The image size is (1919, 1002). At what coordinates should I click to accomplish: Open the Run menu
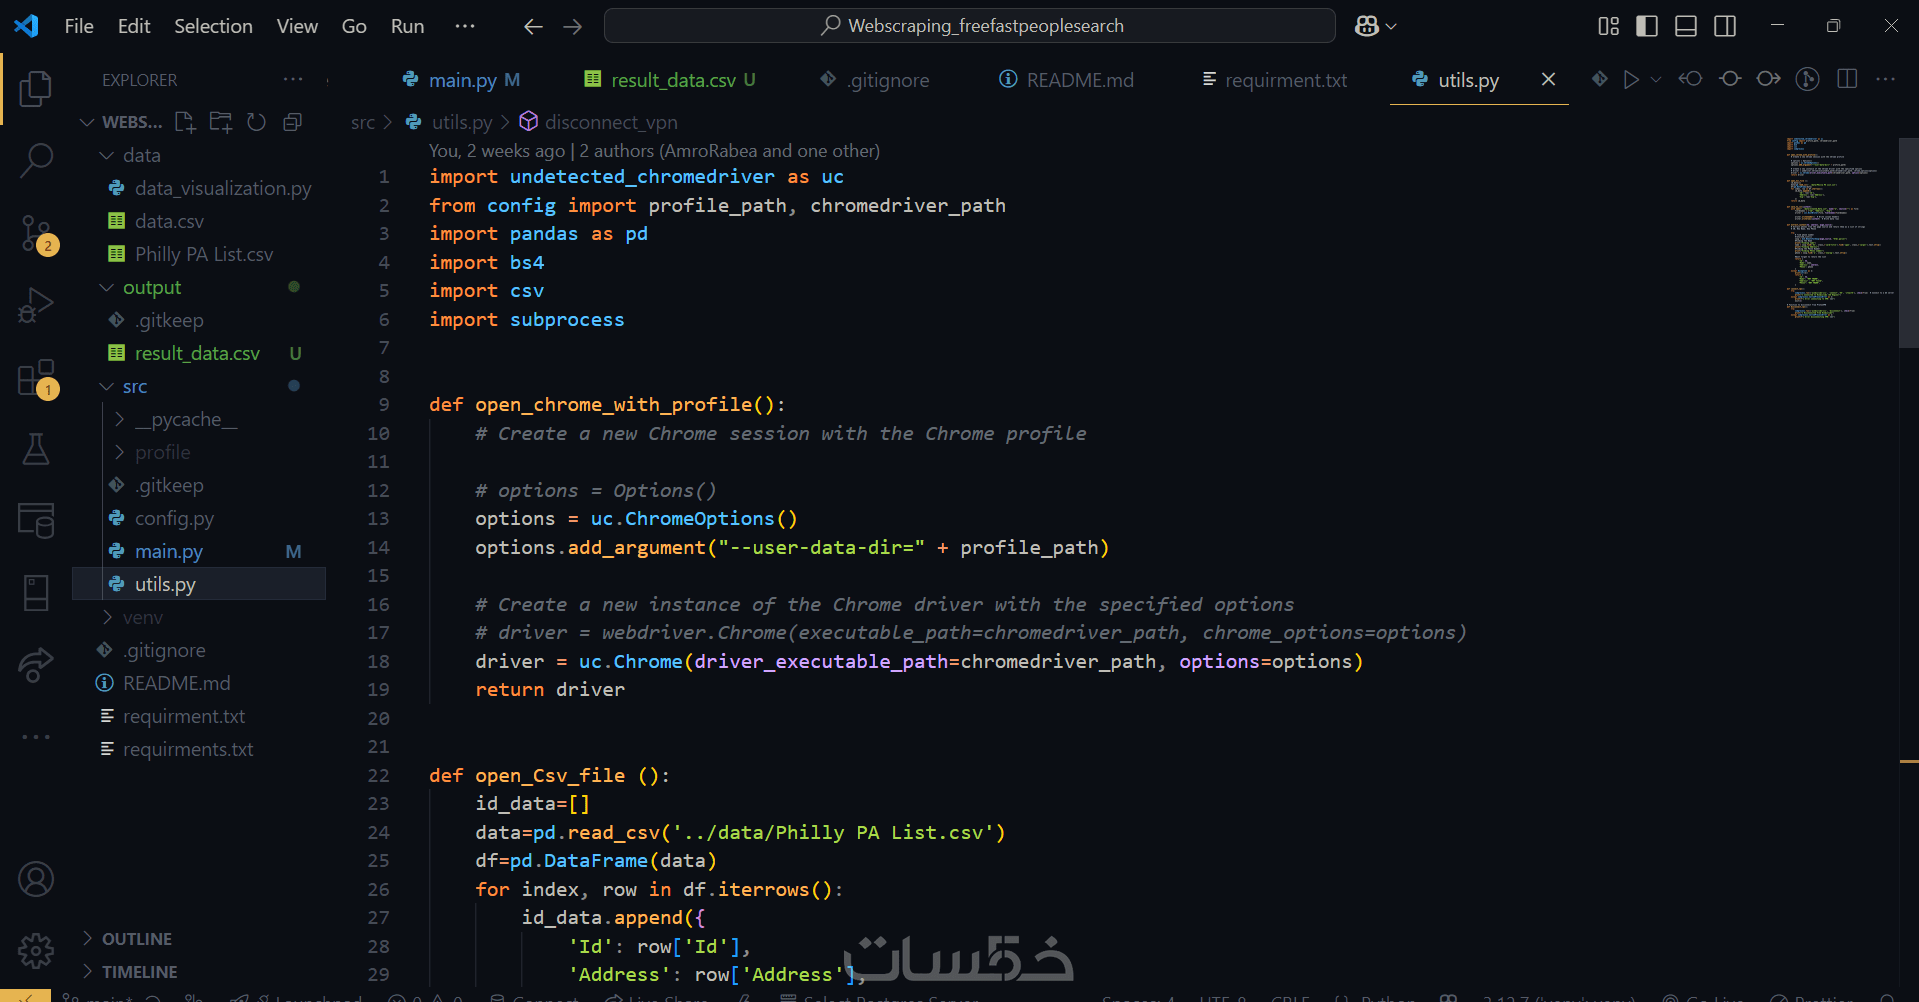pyautogui.click(x=407, y=26)
